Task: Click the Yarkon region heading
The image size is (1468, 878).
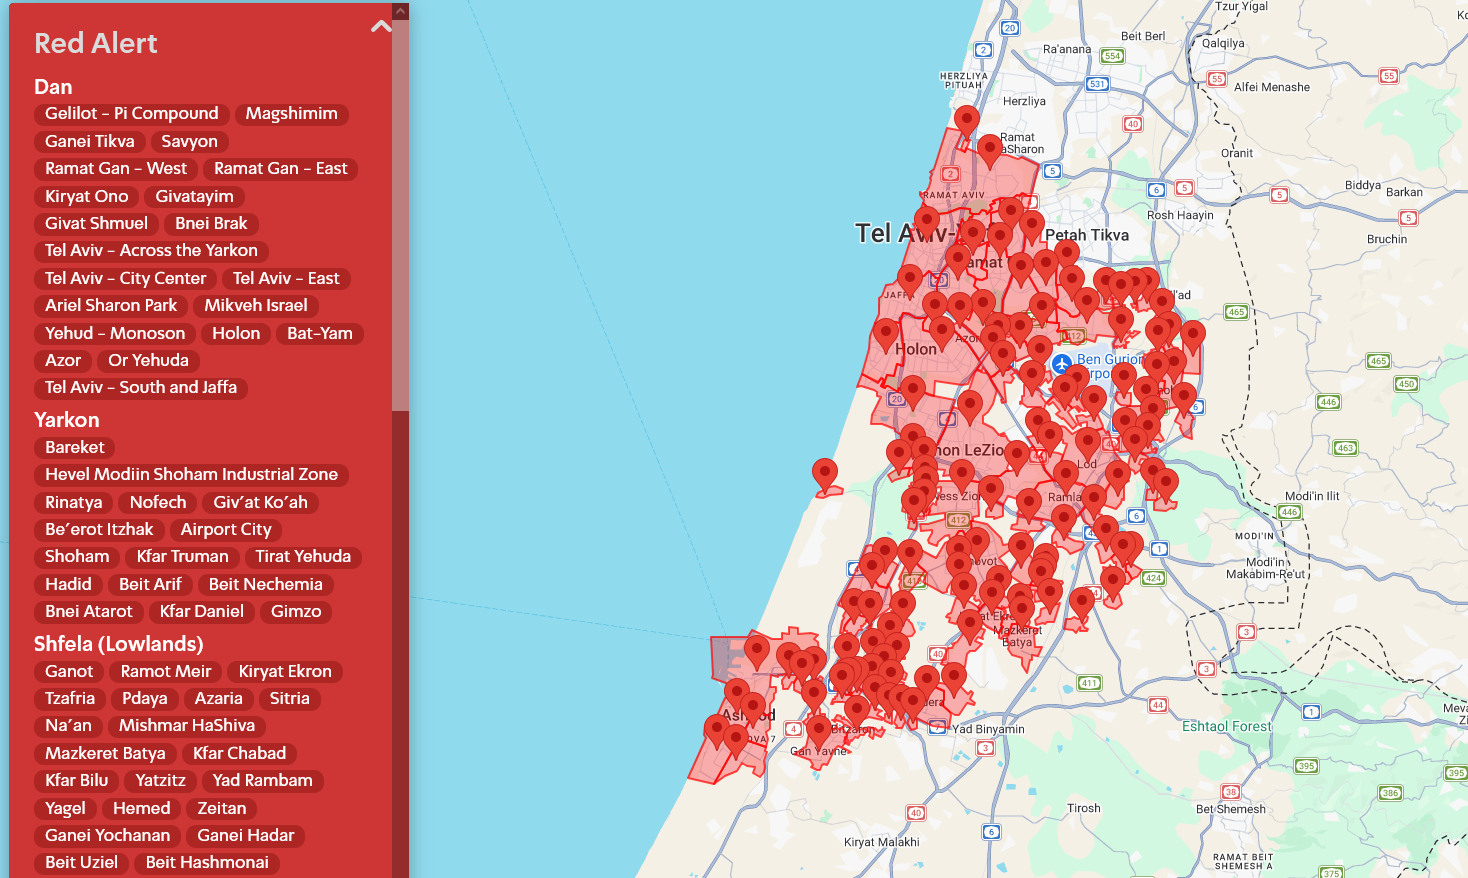Action: [x=67, y=420]
